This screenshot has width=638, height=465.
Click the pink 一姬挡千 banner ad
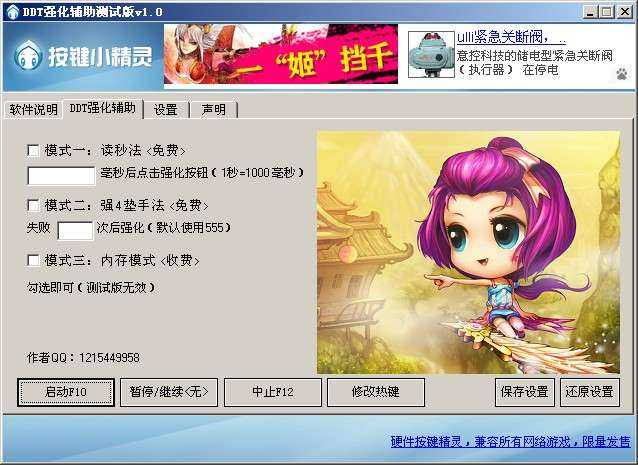(281, 54)
